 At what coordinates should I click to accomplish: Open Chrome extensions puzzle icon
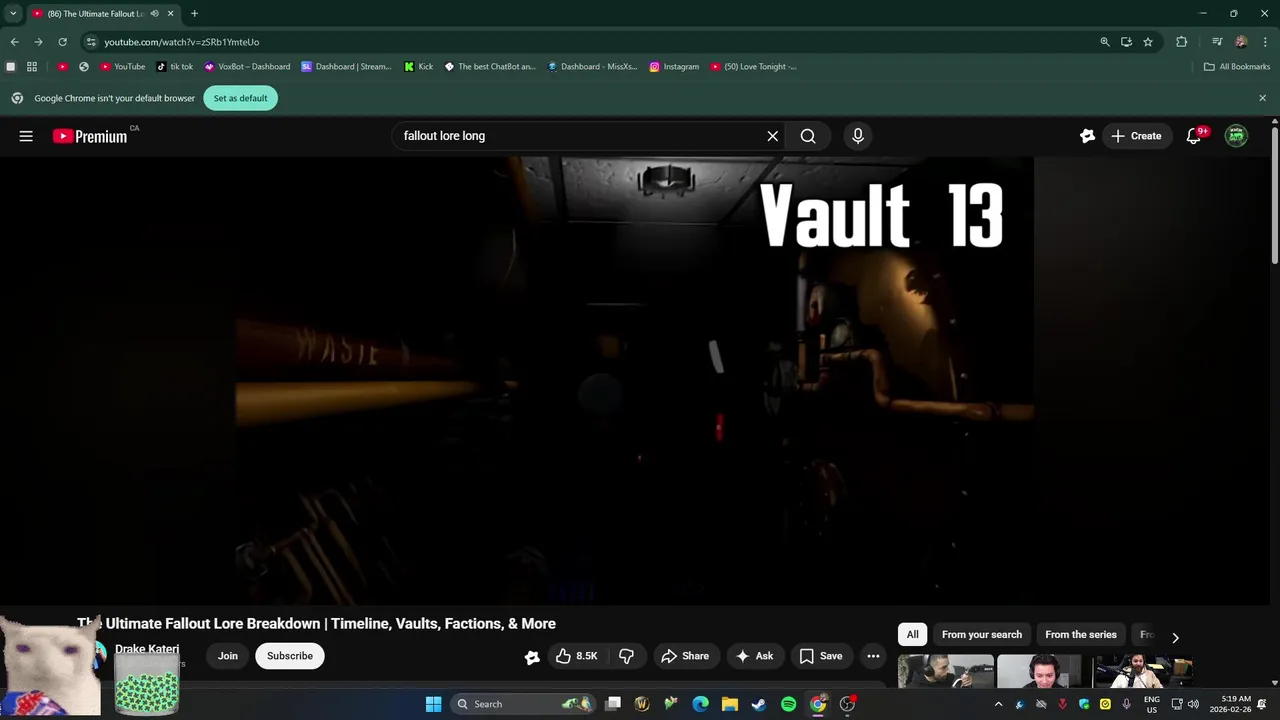pyautogui.click(x=1182, y=42)
